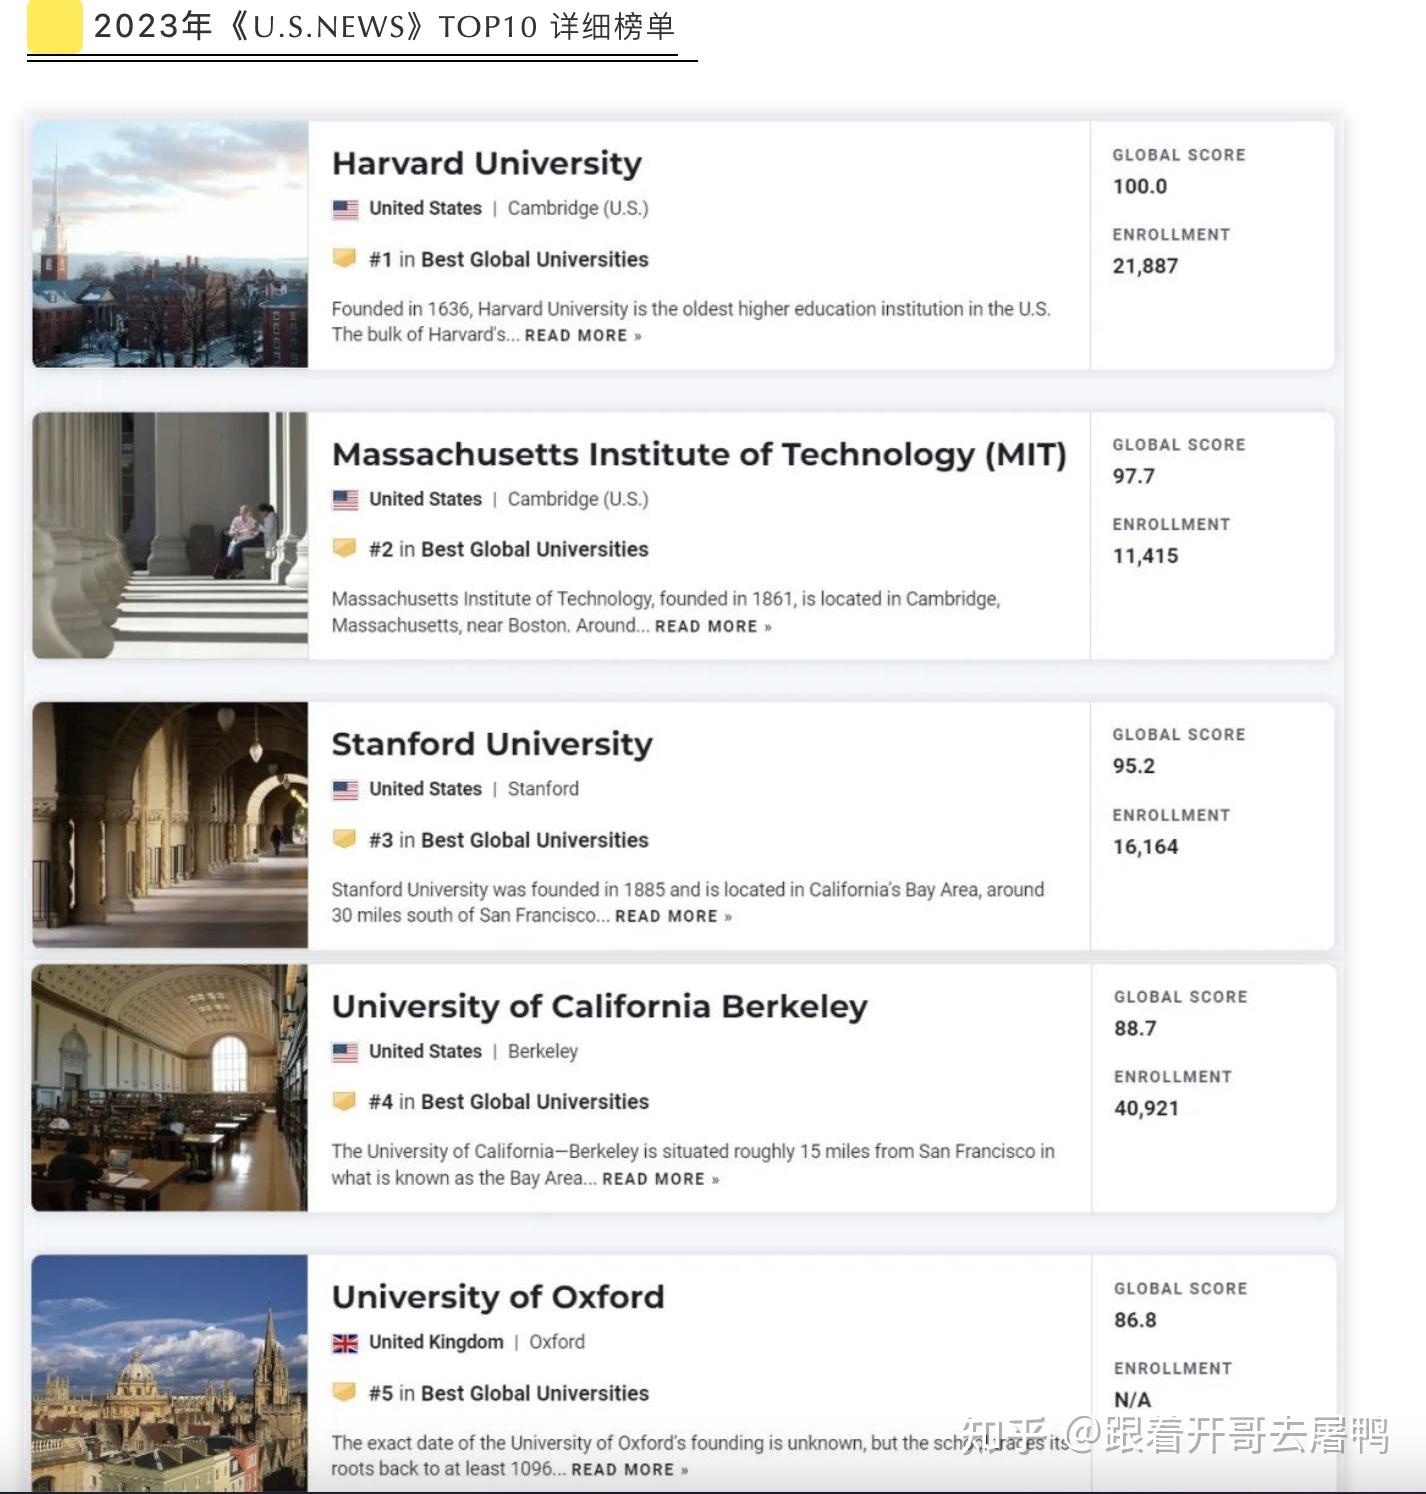Click the 'Oxford' city location text
The height and width of the screenshot is (1494, 1426).
coord(557,1343)
